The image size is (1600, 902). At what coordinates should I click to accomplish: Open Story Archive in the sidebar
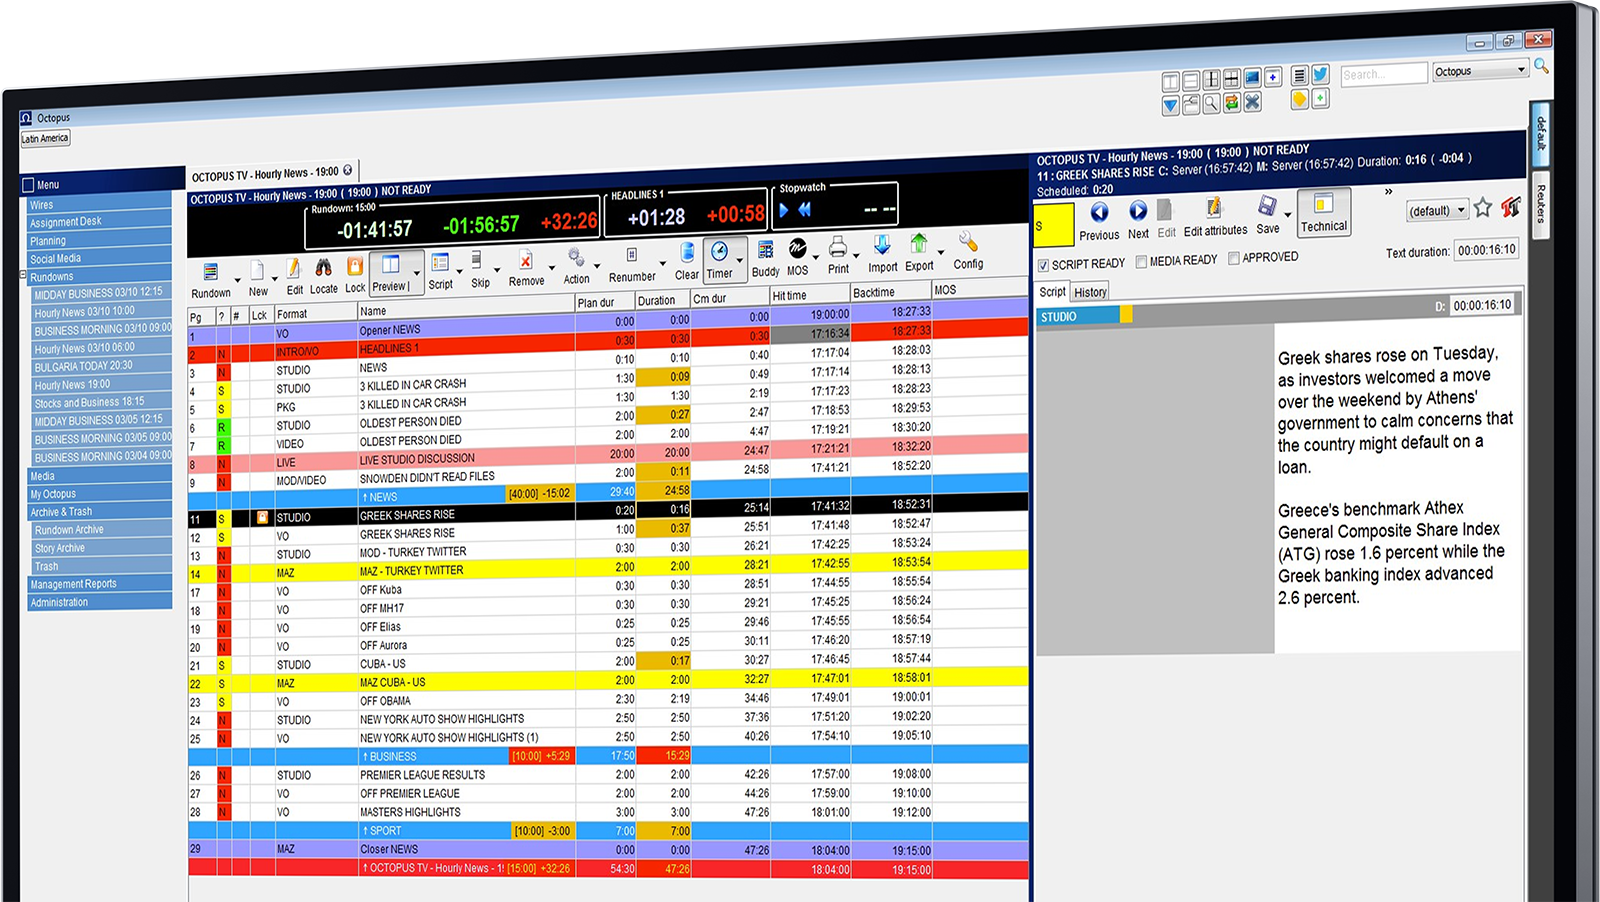(x=101, y=548)
